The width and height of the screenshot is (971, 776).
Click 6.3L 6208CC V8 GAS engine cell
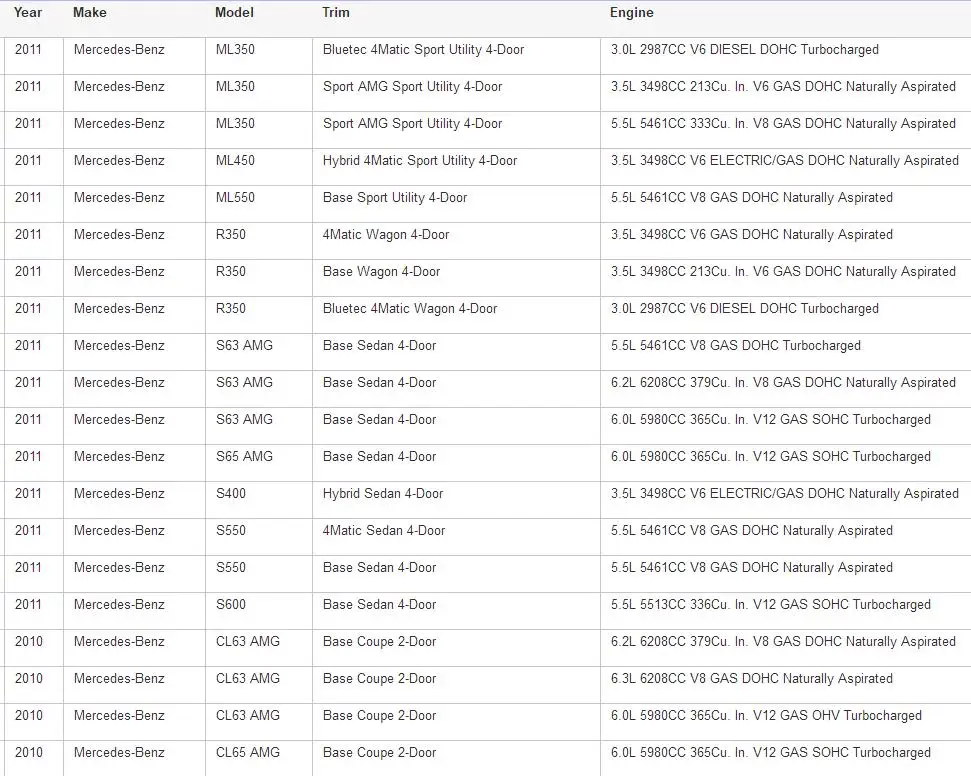click(752, 679)
